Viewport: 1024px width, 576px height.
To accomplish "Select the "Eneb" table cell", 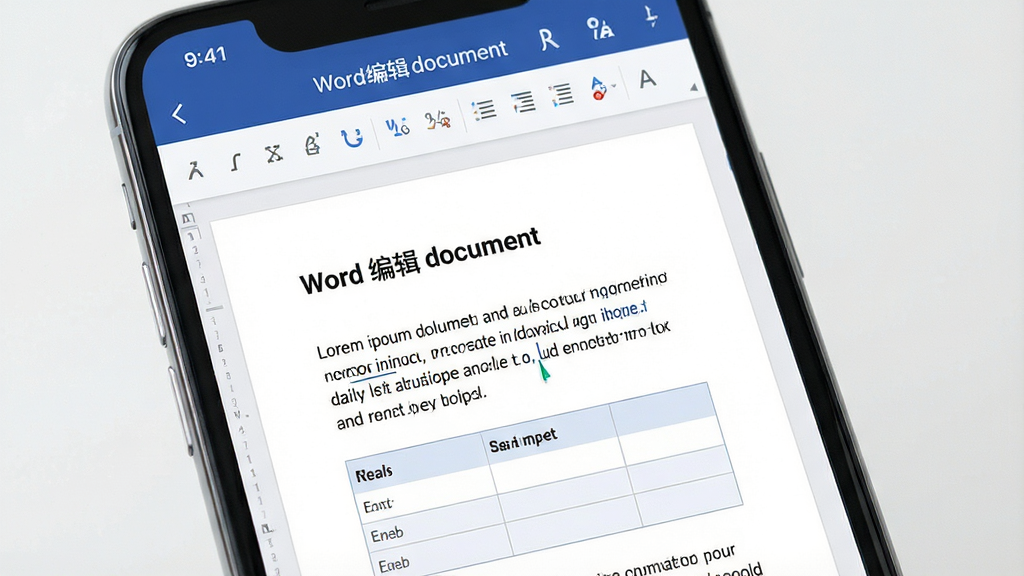I will [x=434, y=522].
